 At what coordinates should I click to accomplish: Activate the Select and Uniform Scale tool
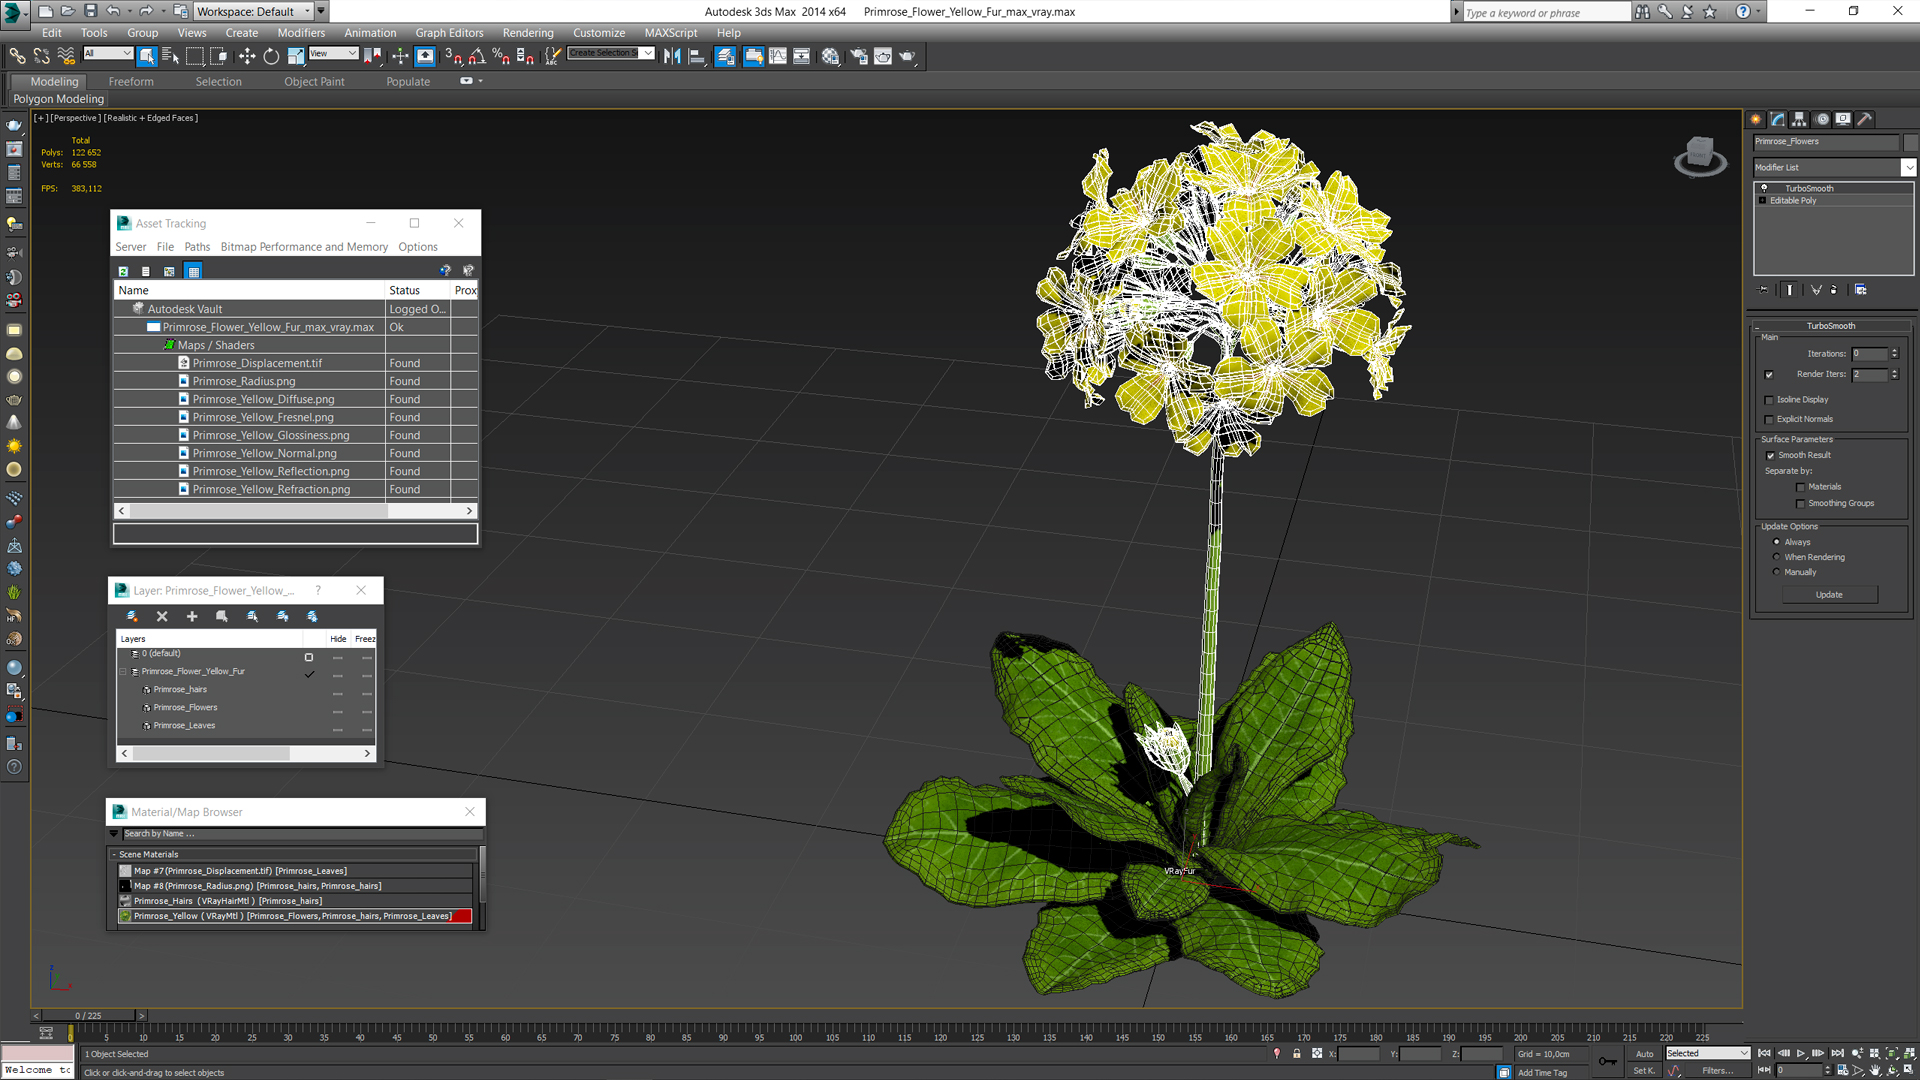point(296,56)
